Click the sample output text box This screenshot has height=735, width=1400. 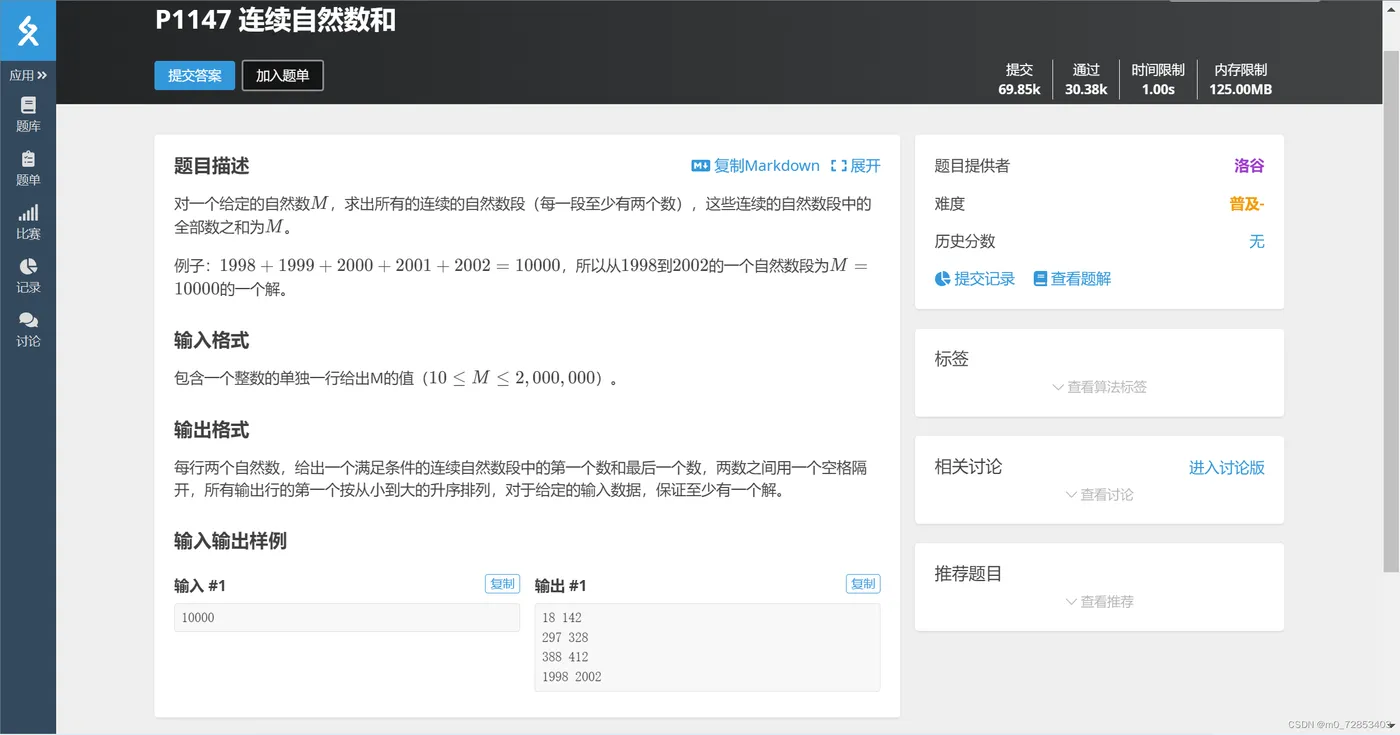point(707,647)
